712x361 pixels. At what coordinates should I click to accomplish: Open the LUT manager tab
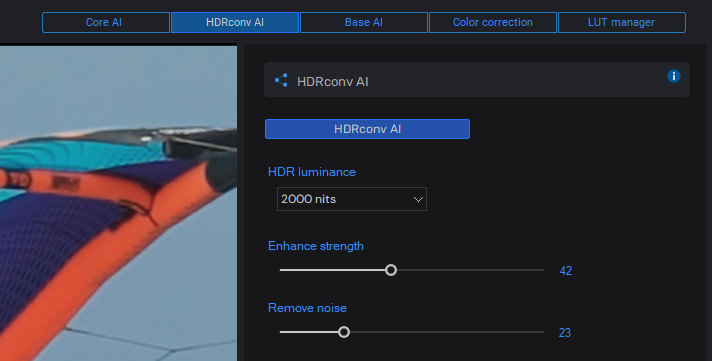[x=622, y=22]
